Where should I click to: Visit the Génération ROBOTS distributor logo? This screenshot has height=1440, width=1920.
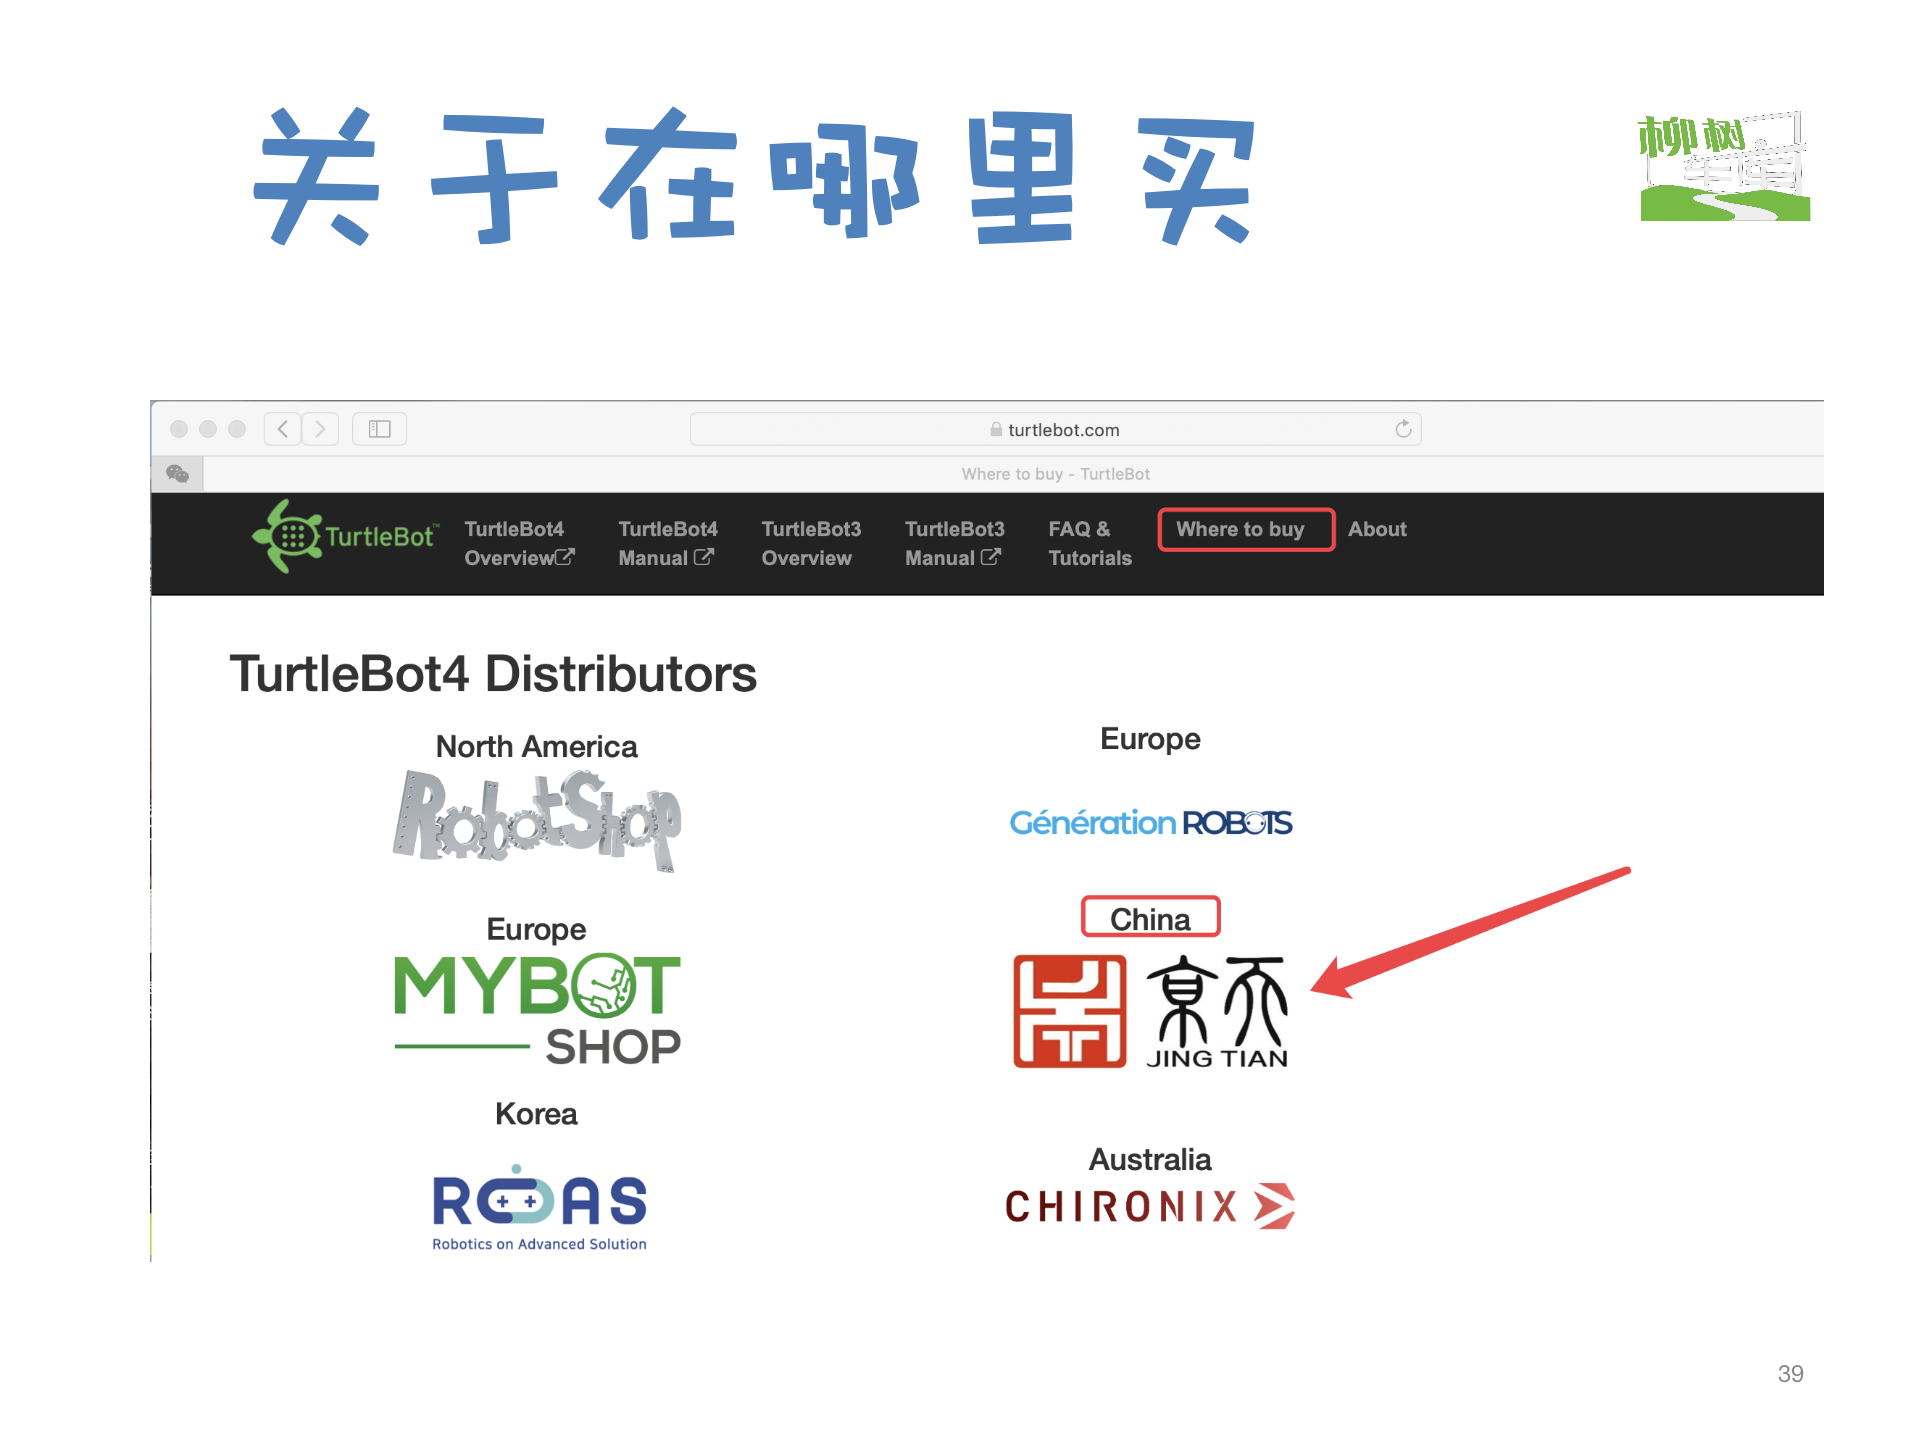click(1151, 822)
